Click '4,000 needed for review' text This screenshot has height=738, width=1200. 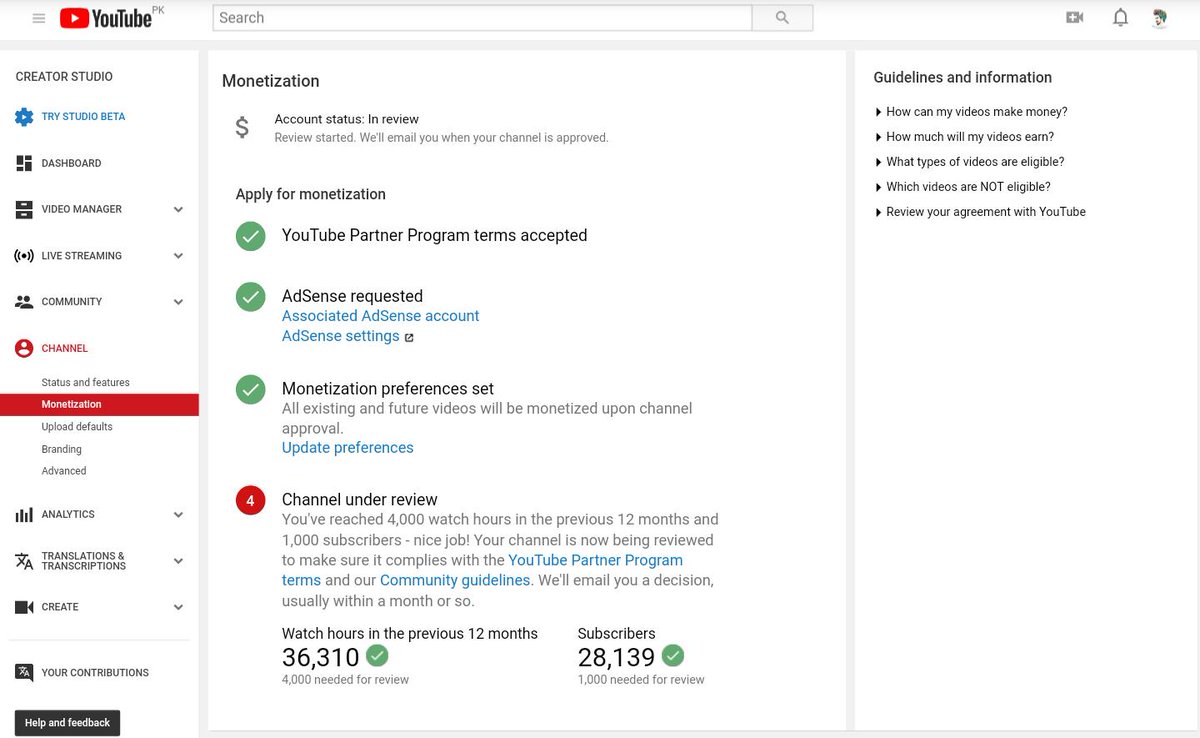click(x=345, y=680)
